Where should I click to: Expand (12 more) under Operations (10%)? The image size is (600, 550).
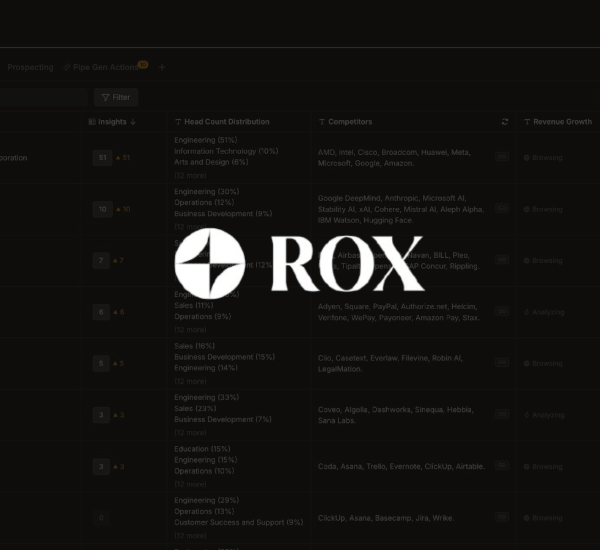coord(190,485)
